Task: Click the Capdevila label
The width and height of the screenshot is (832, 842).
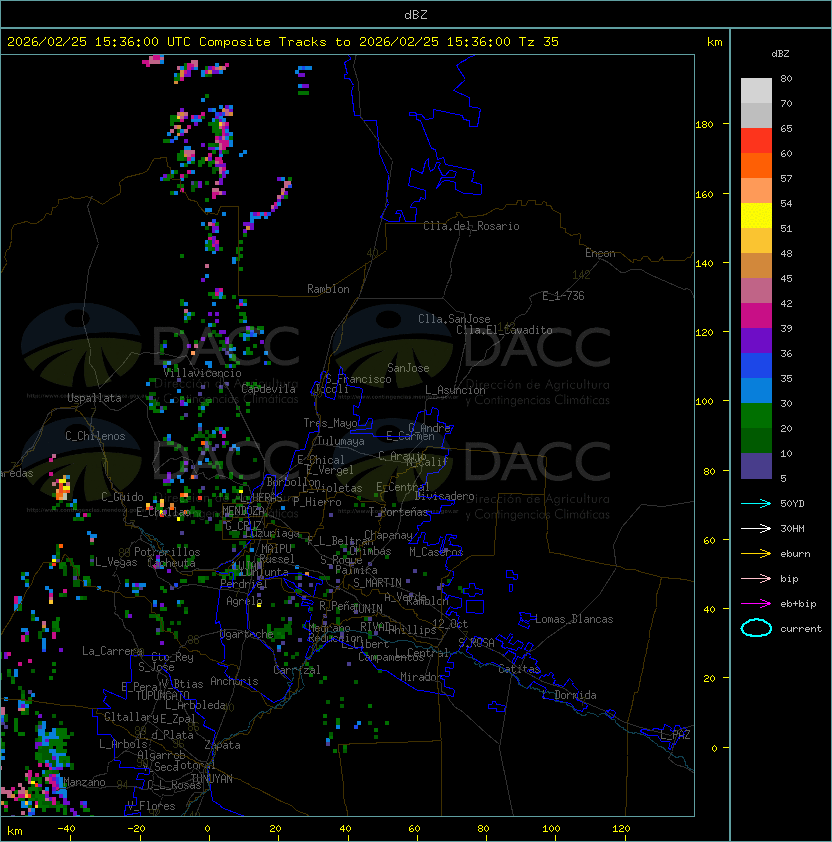Action: click(x=269, y=389)
